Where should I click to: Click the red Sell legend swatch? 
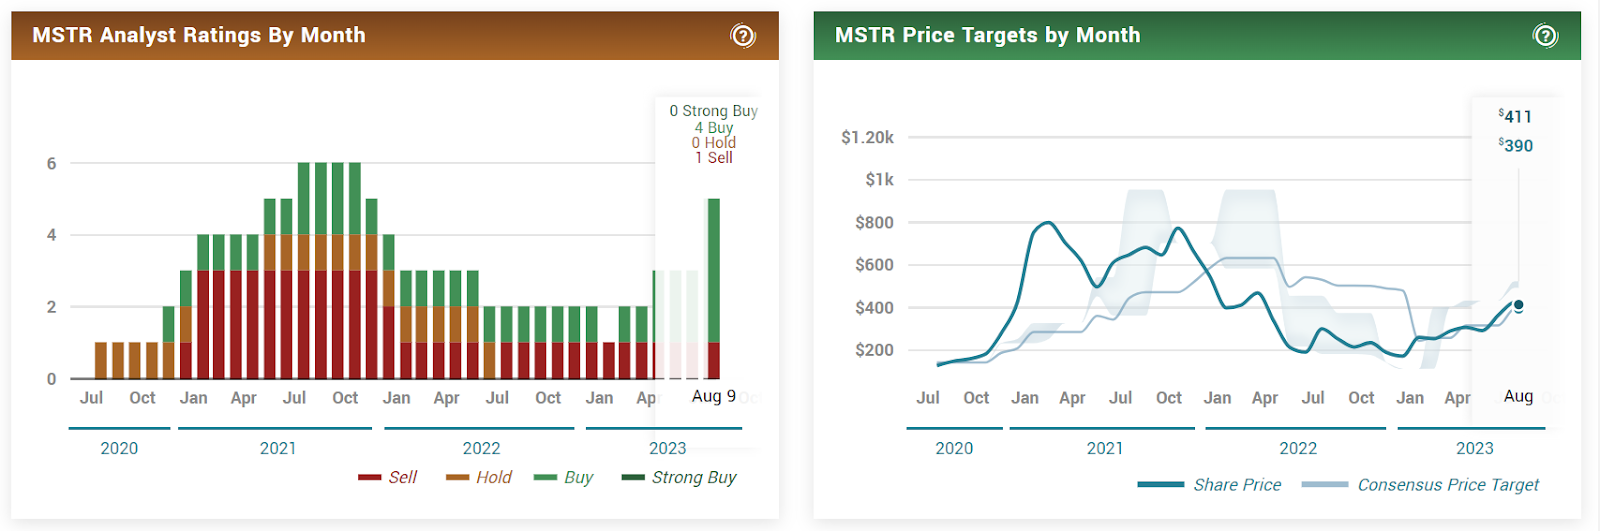click(x=369, y=478)
